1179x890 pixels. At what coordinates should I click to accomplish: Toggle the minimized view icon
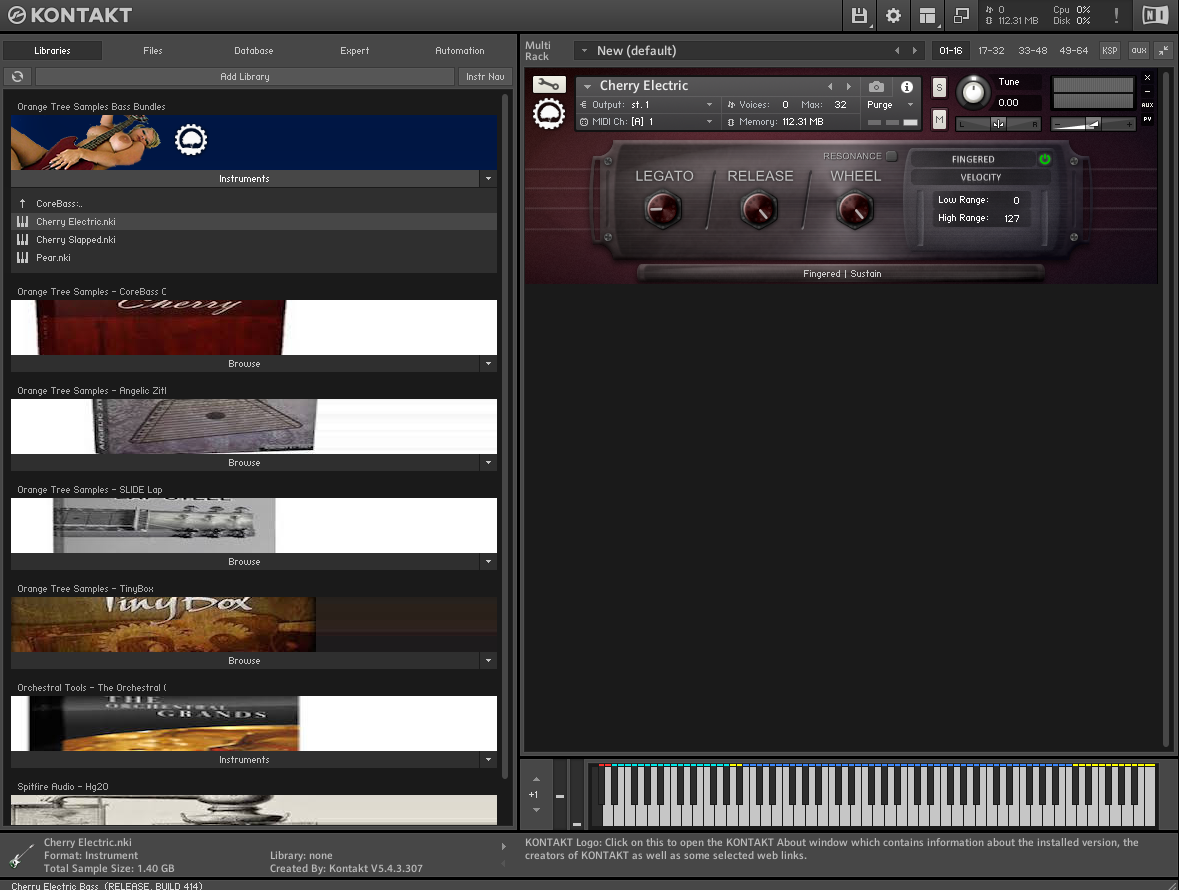[x=961, y=15]
